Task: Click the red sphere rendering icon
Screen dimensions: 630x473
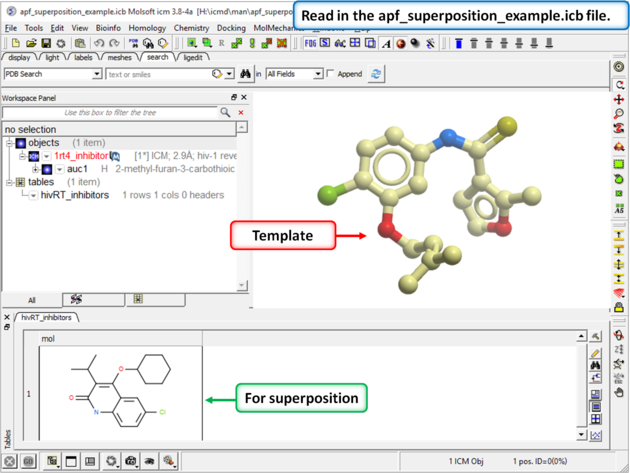Action: tap(400, 44)
